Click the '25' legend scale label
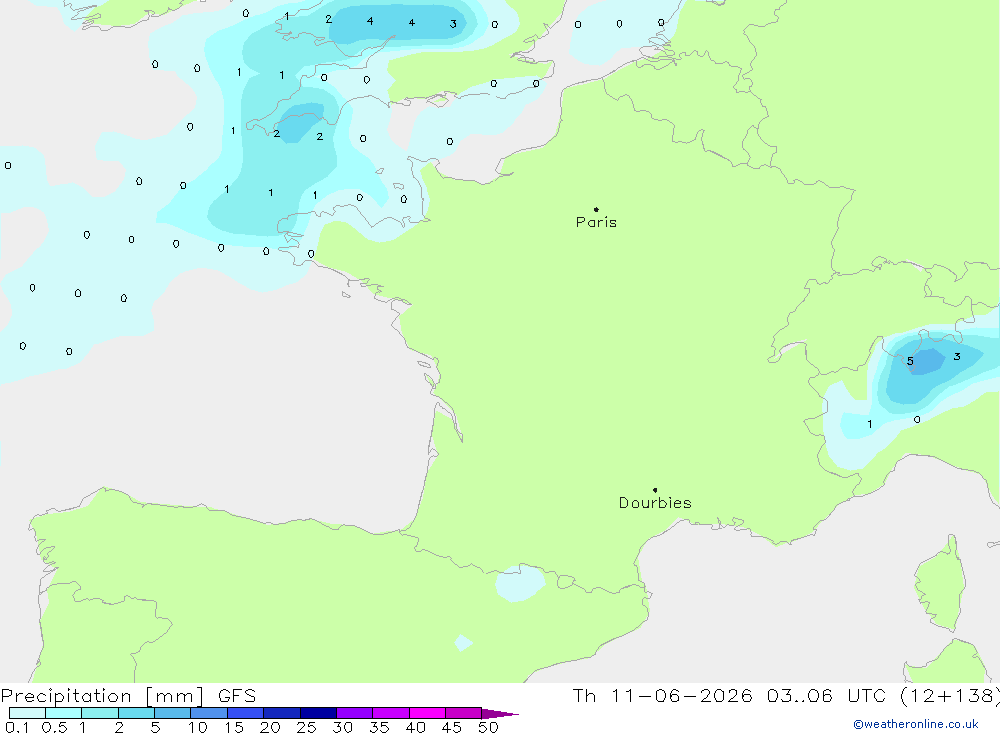Image resolution: width=1000 pixels, height=733 pixels. (306, 727)
